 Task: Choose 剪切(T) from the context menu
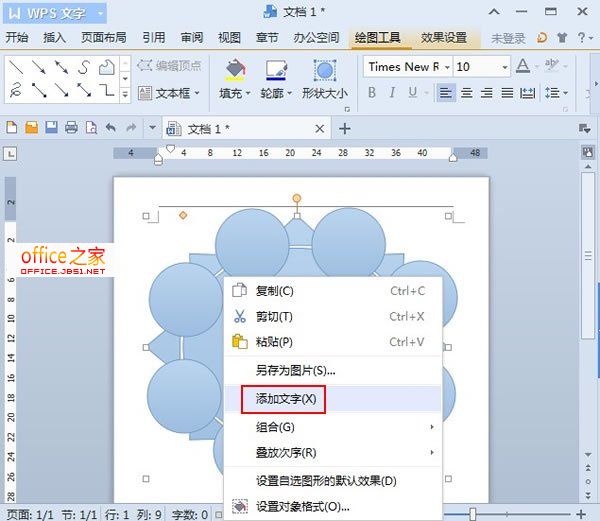tap(333, 316)
